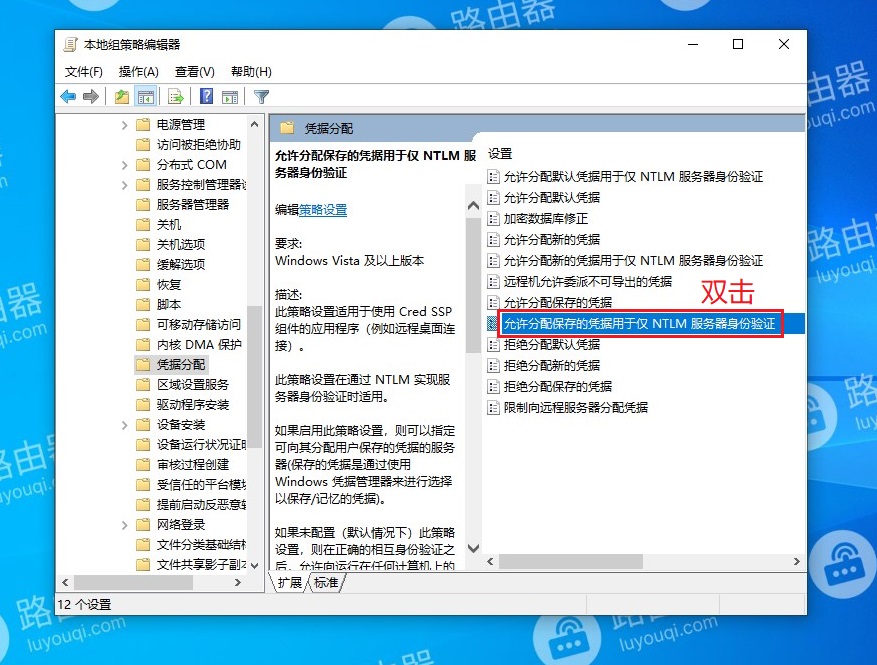
Task: Toggle the show/hide console tree icon
Action: click(146, 97)
